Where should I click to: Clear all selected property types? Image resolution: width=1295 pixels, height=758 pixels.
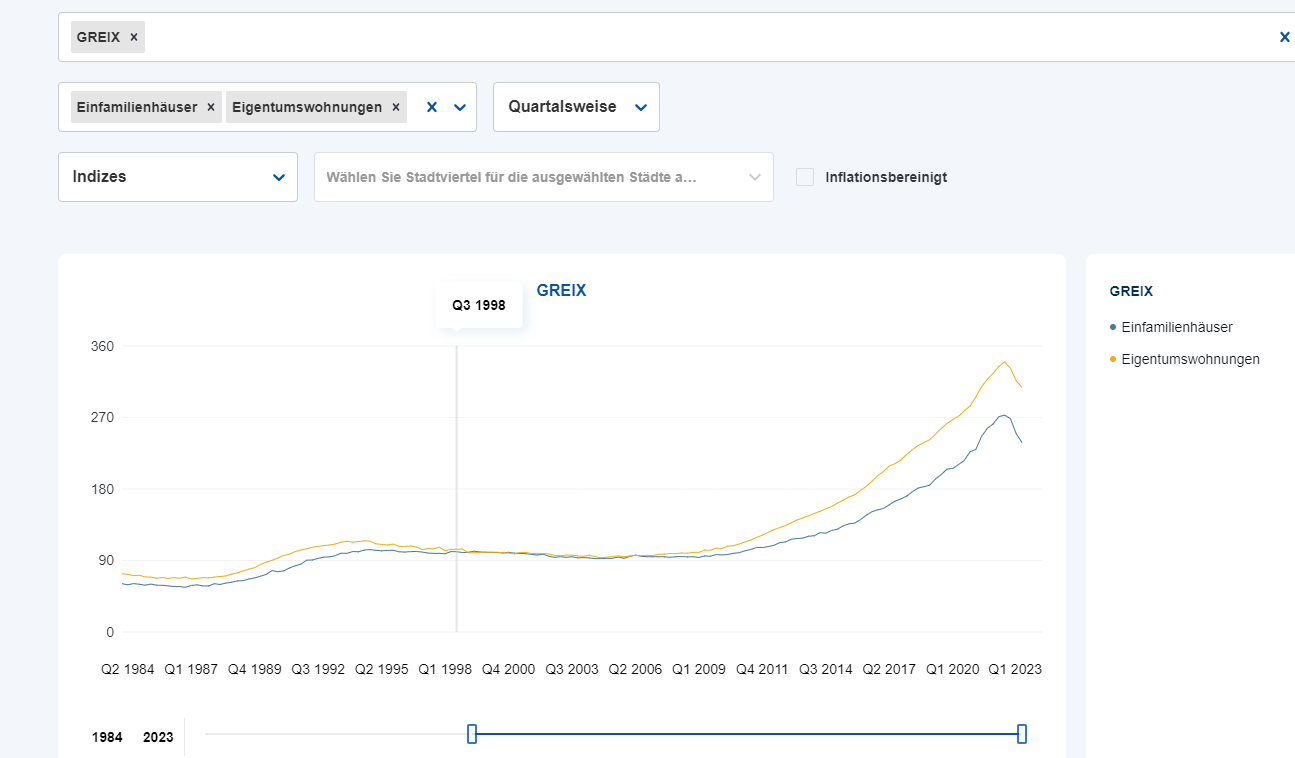(x=432, y=107)
